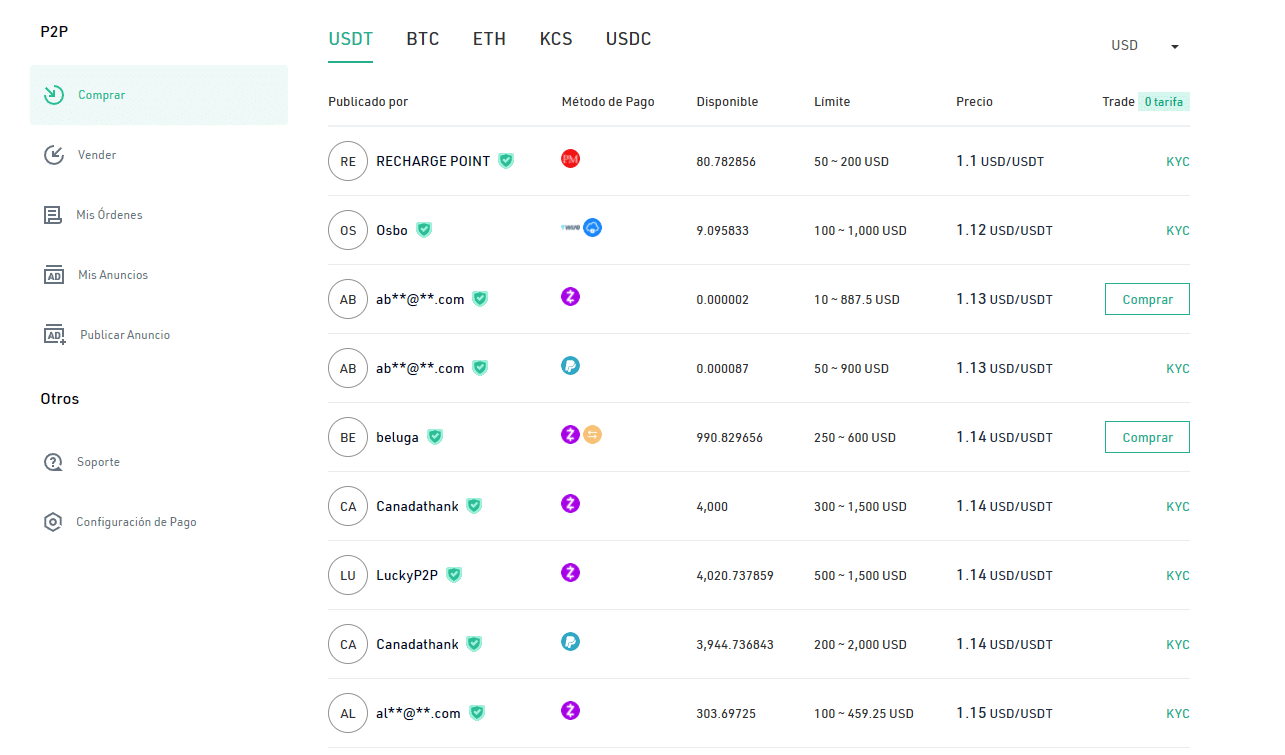Open the Vender section in sidebar
Viewport: 1285px width, 755px height.
pos(97,155)
